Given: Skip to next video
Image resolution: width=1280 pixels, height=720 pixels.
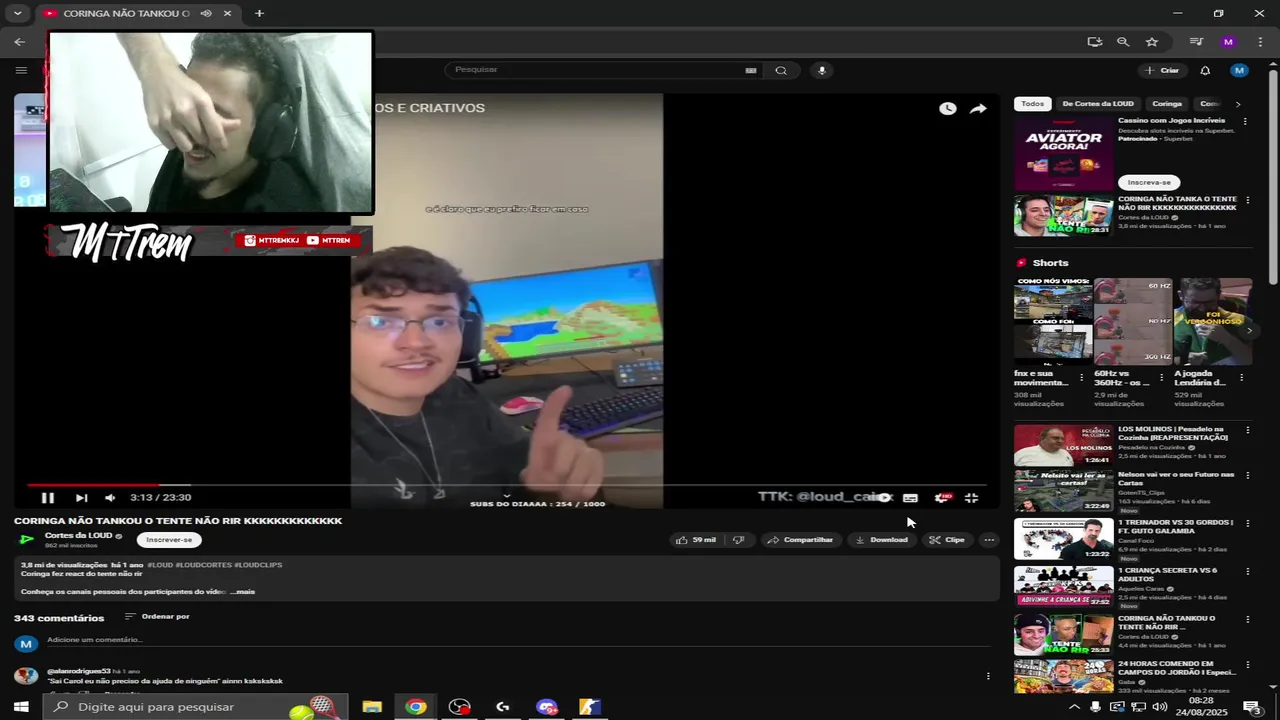Looking at the screenshot, I should pyautogui.click(x=81, y=497).
